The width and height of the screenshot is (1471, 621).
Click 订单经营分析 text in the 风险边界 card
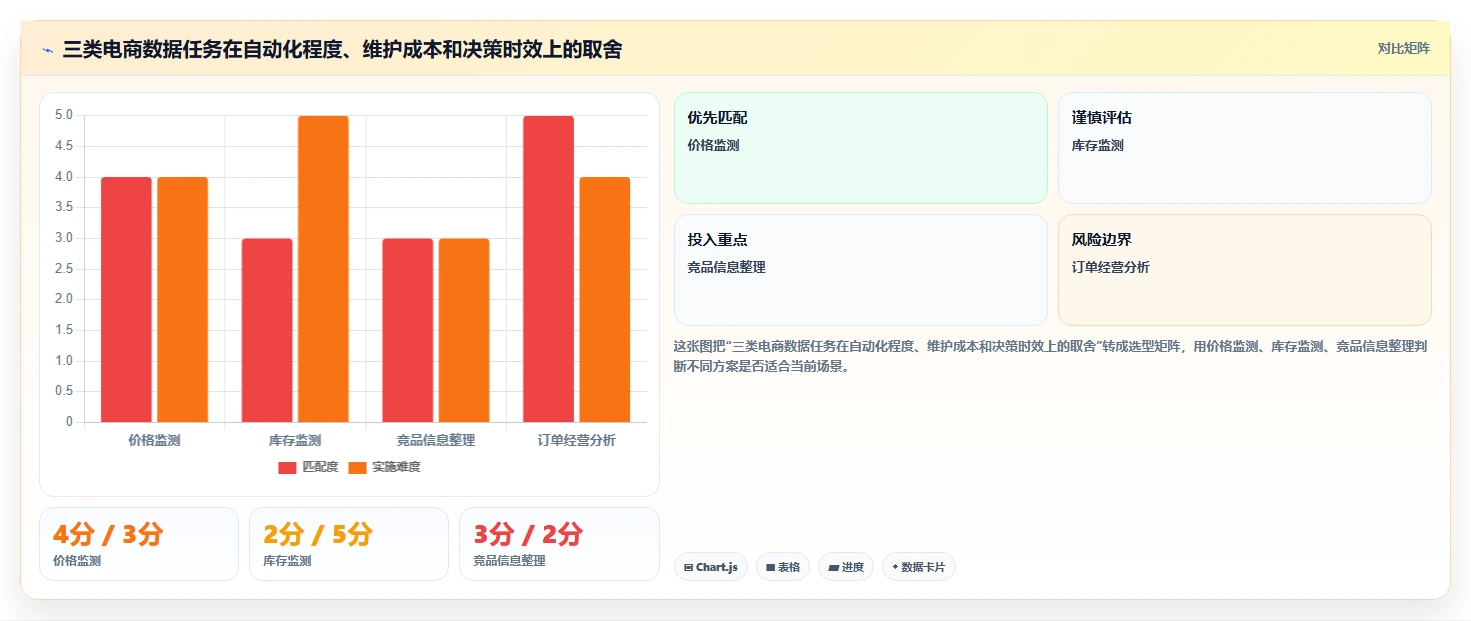1111,267
